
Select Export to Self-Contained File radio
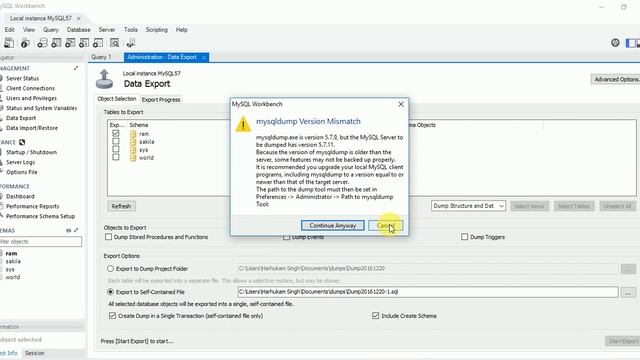pyautogui.click(x=110, y=292)
